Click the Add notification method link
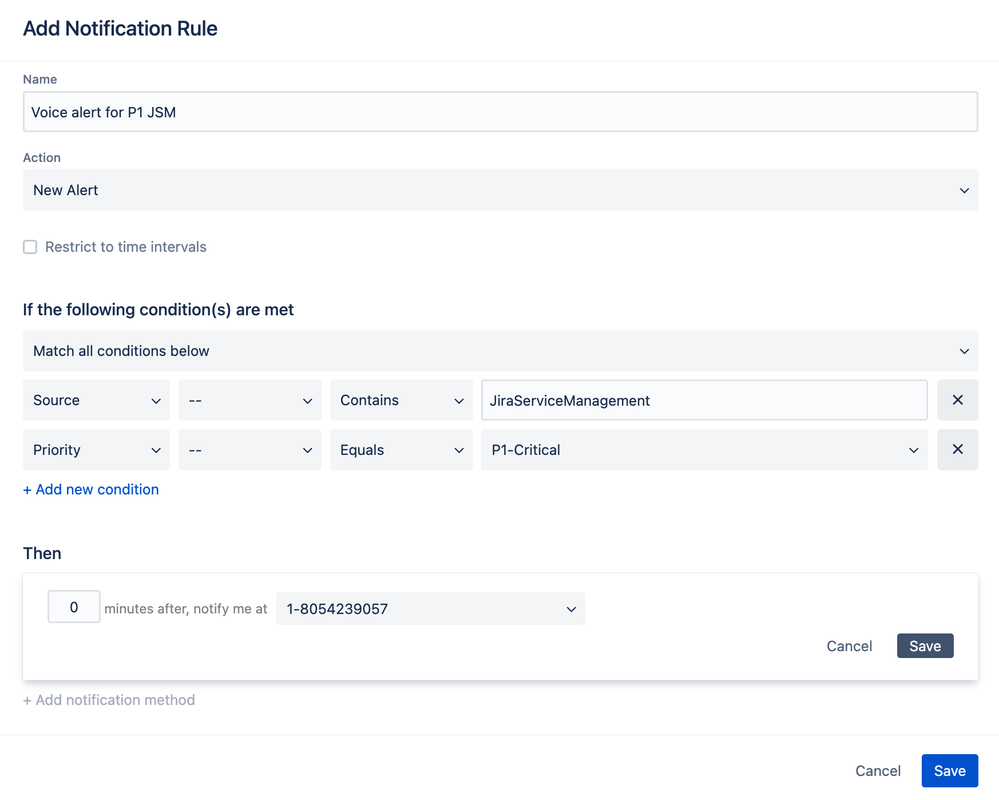The image size is (999, 800). pyautogui.click(x=109, y=700)
